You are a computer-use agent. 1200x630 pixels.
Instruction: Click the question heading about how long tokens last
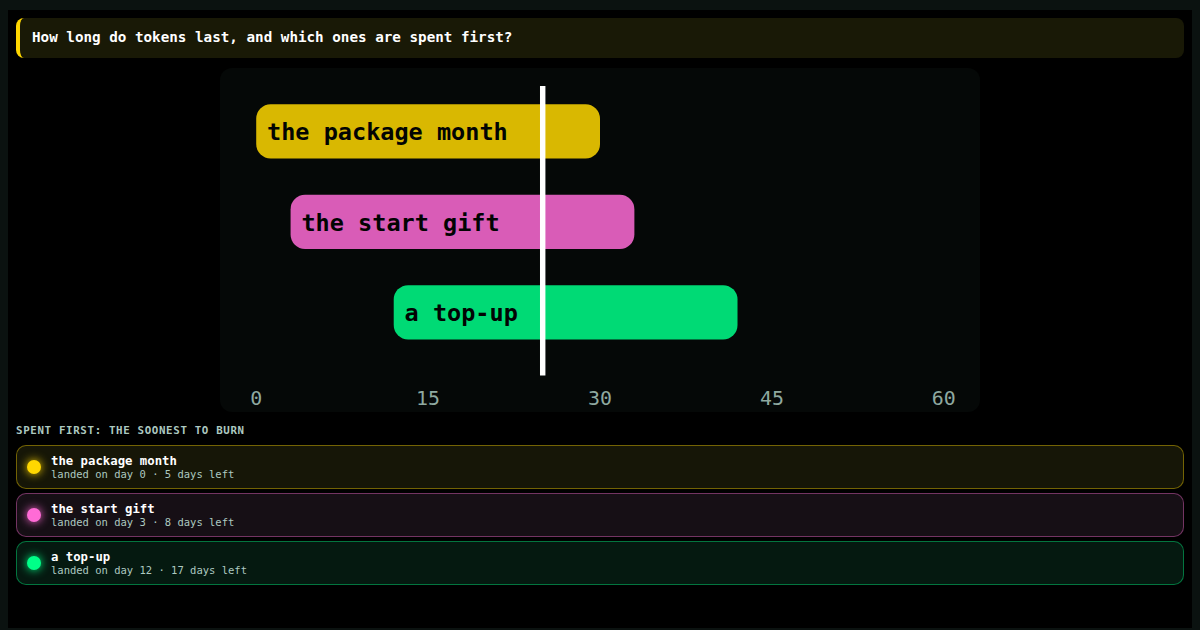[272, 38]
